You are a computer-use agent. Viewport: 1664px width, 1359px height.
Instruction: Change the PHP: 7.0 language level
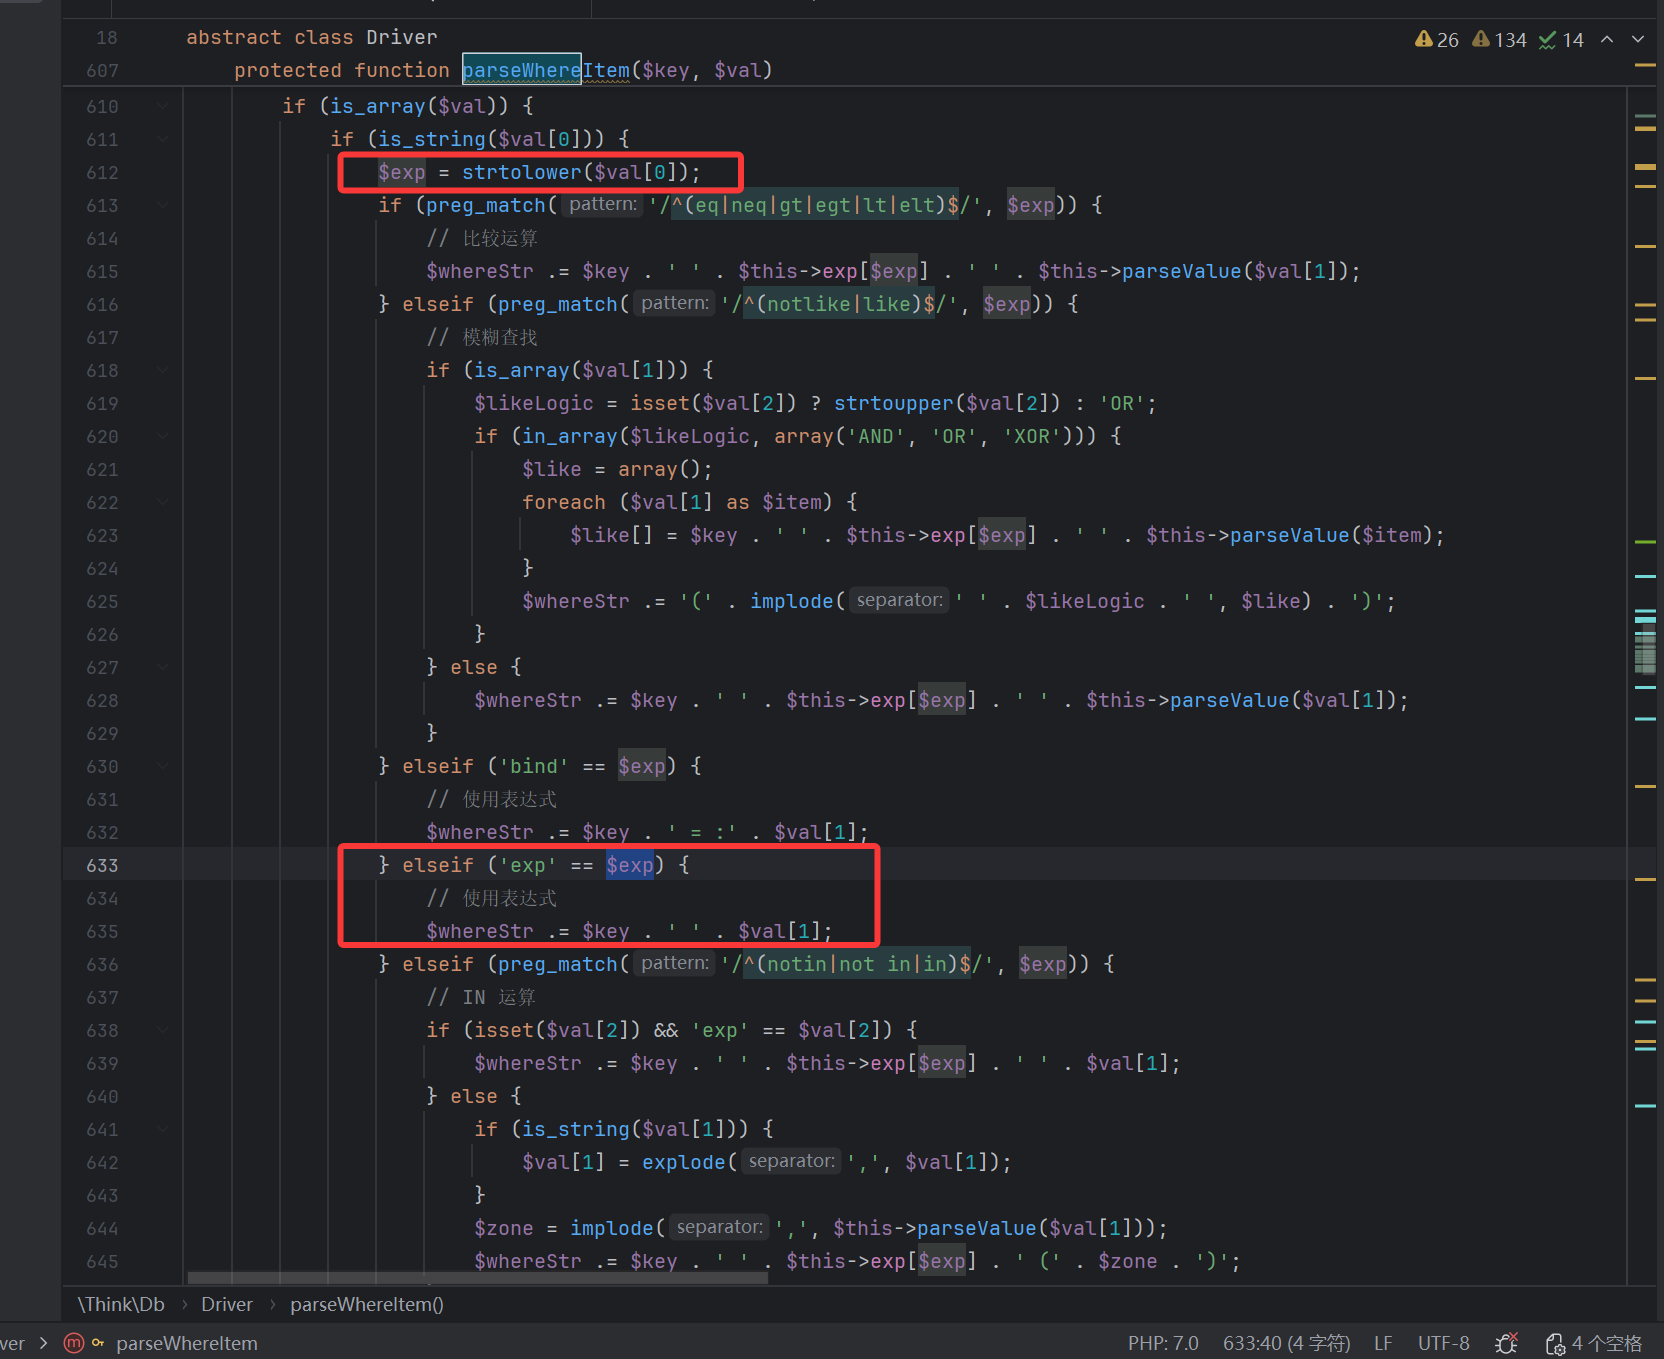1163,1343
